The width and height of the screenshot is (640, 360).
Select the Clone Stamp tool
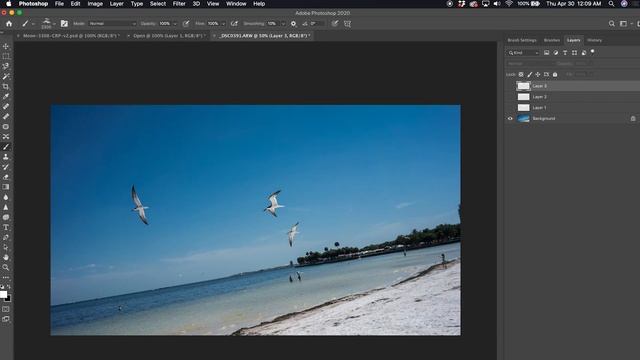[6, 157]
